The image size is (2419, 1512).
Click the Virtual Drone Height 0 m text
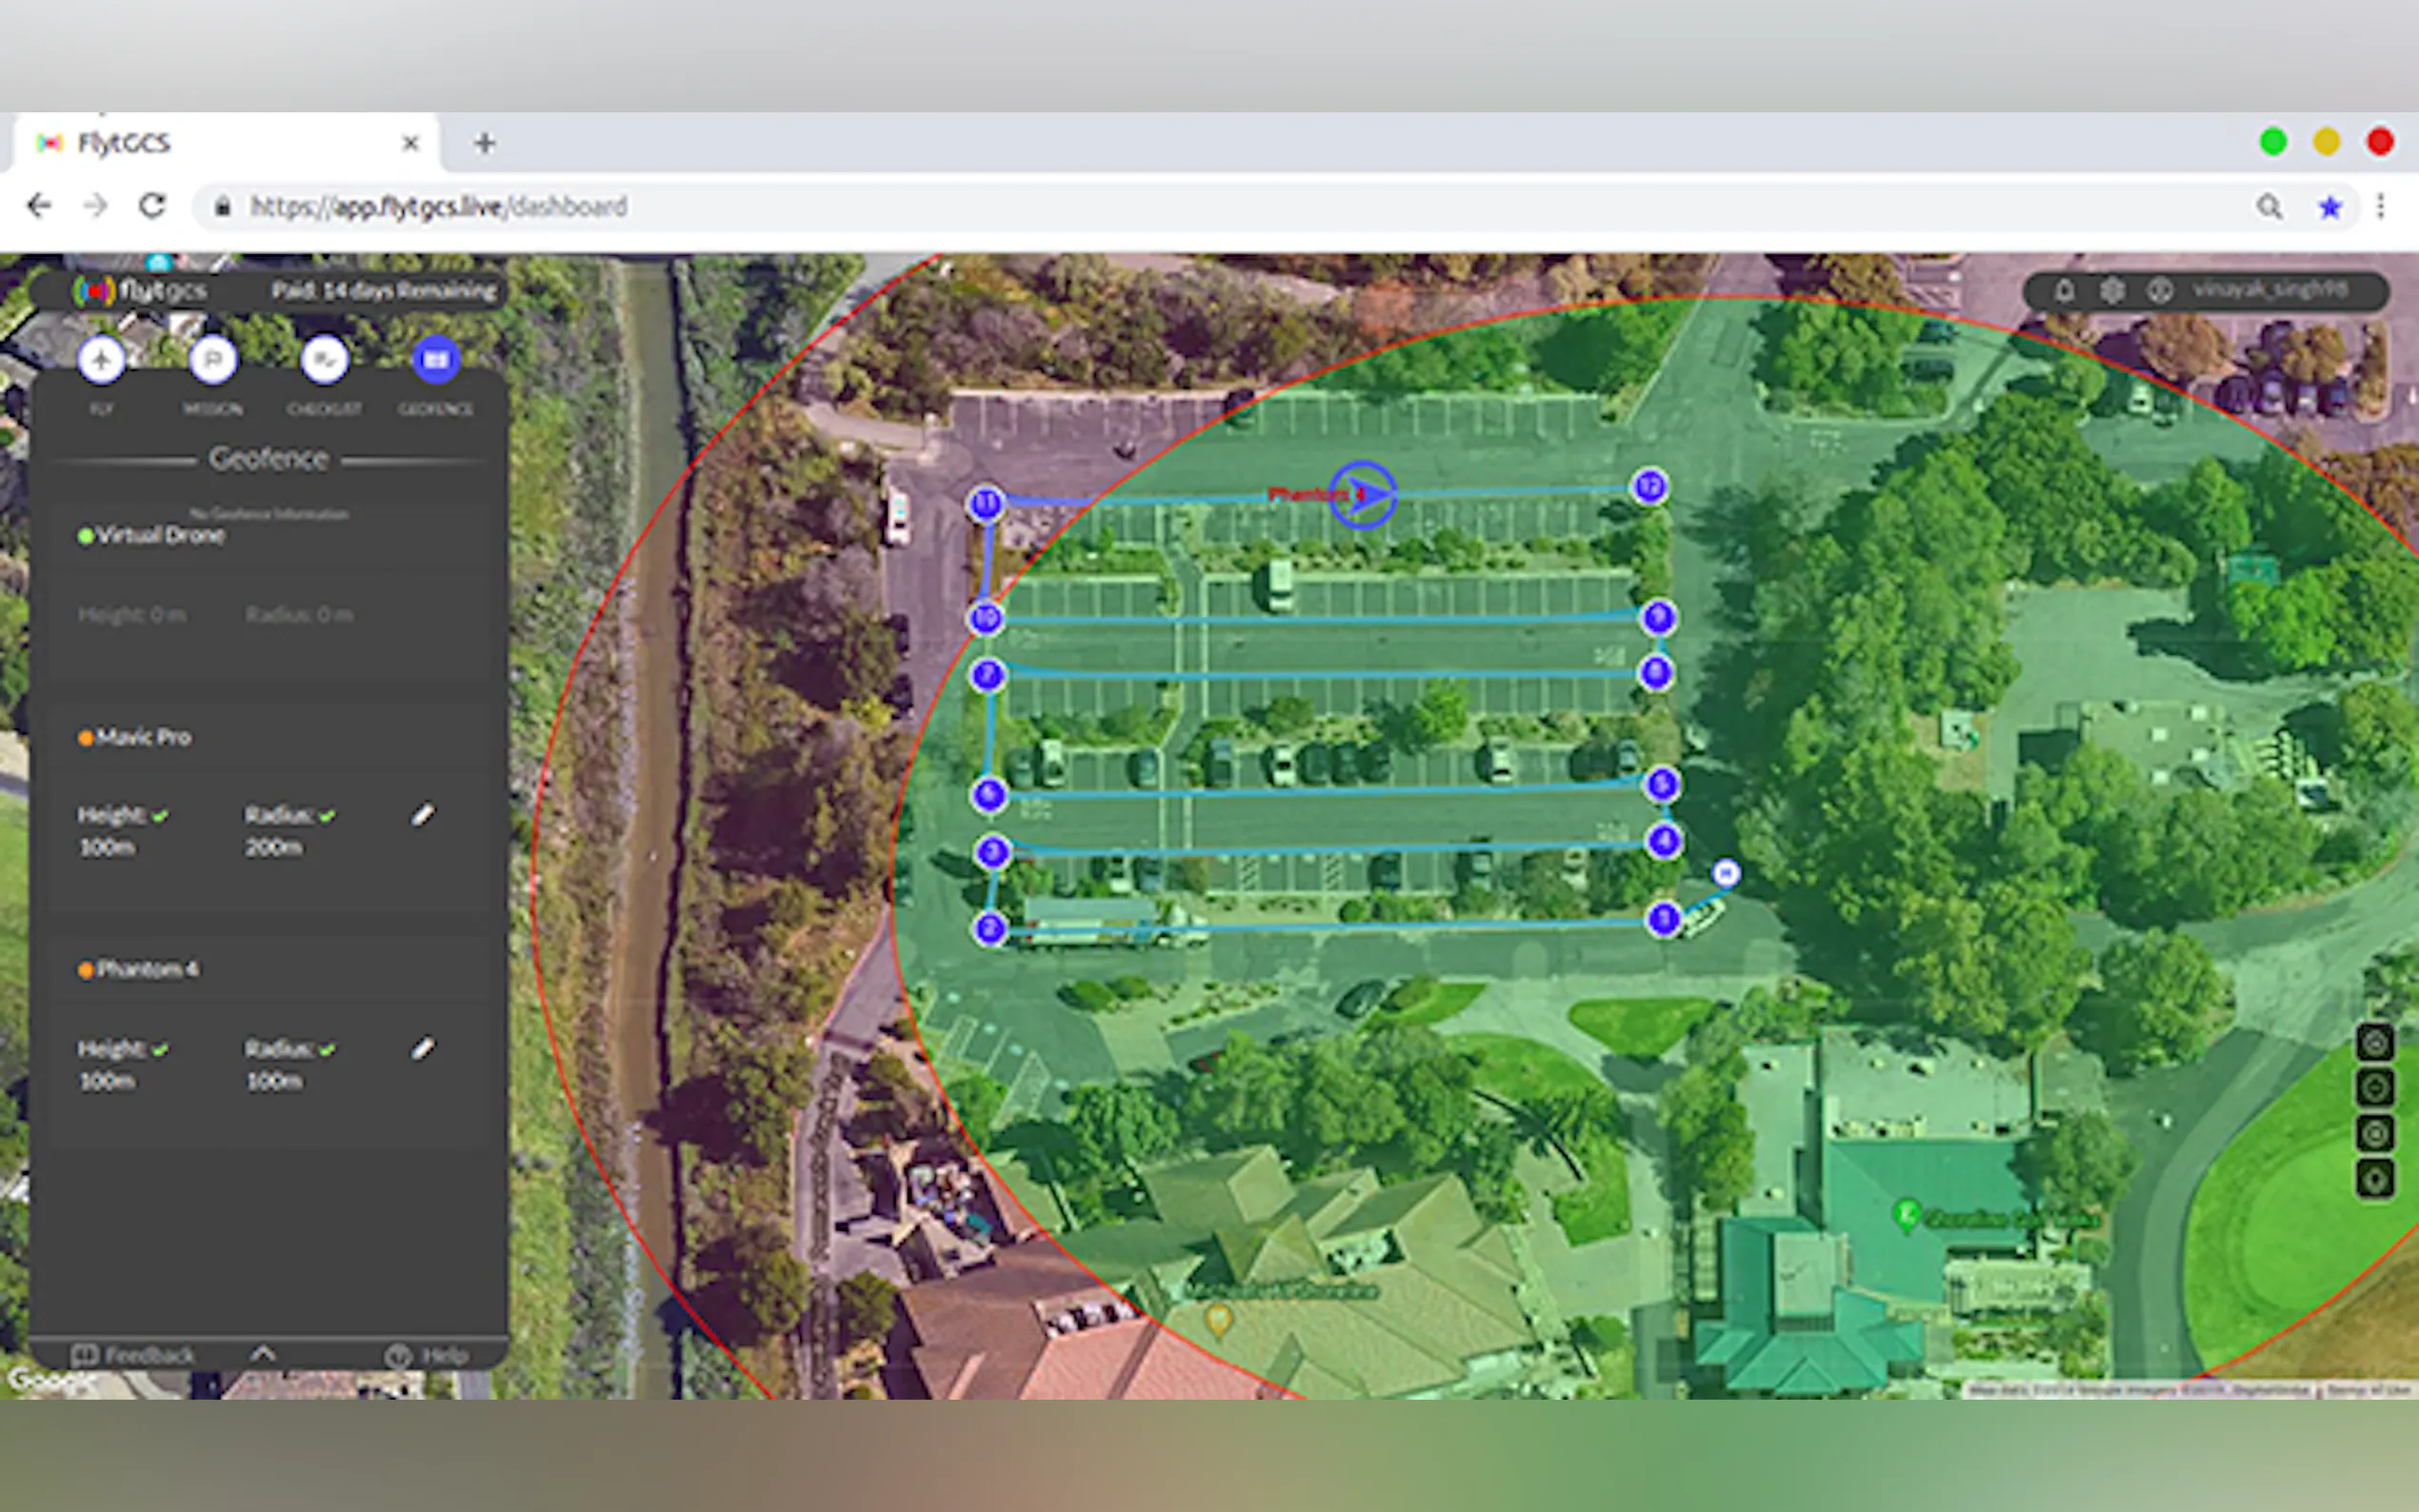(x=132, y=615)
